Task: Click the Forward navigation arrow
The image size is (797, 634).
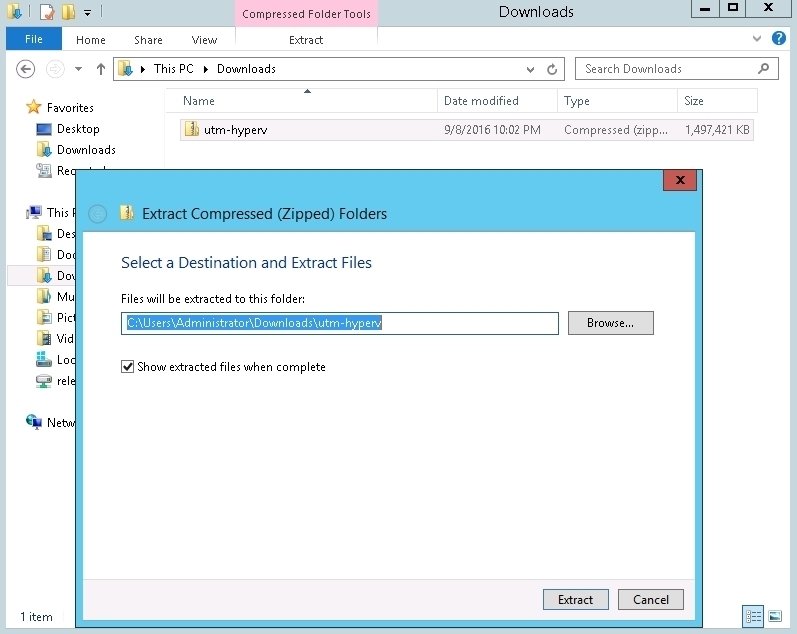Action: (55, 69)
